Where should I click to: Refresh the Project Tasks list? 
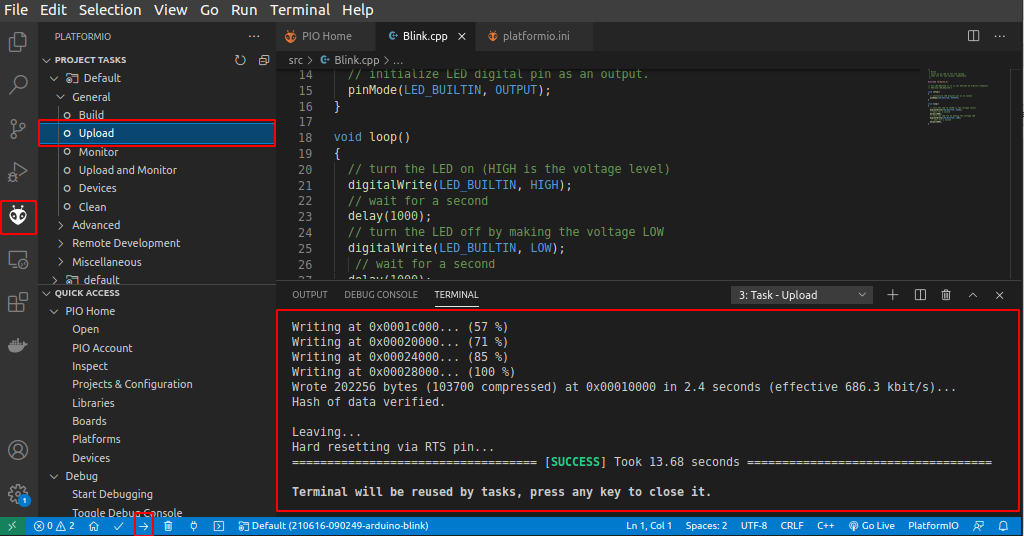[240, 60]
